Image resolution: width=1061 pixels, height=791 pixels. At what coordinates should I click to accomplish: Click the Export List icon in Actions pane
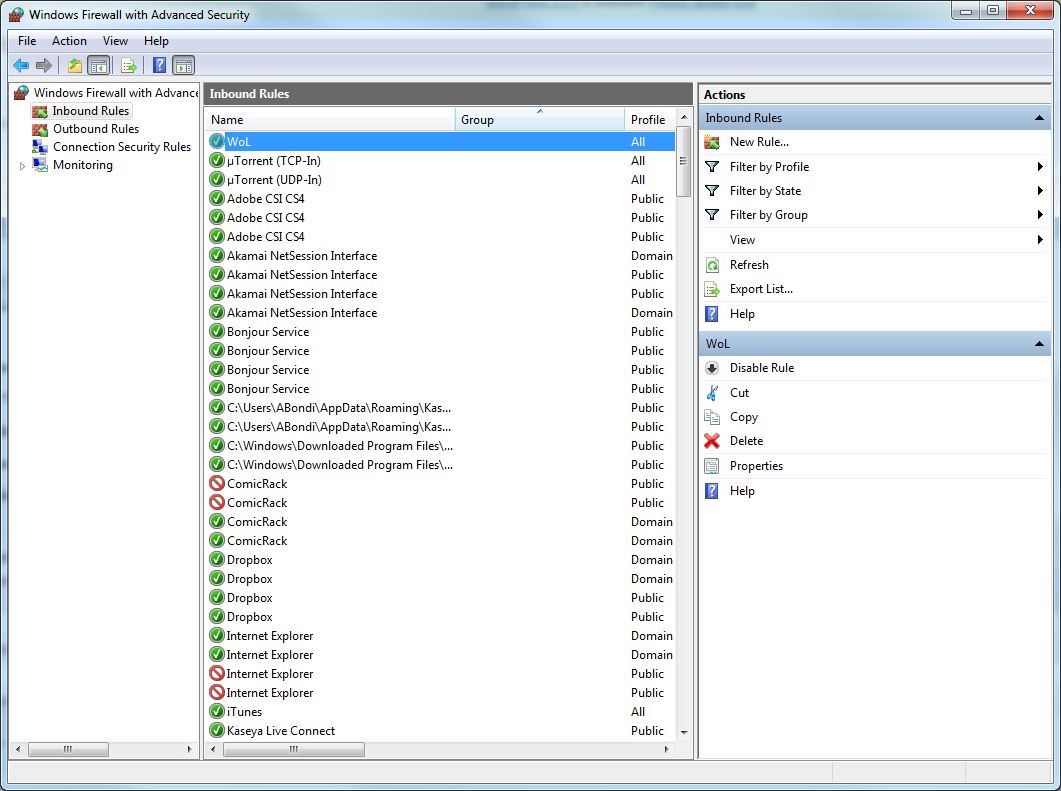point(712,290)
